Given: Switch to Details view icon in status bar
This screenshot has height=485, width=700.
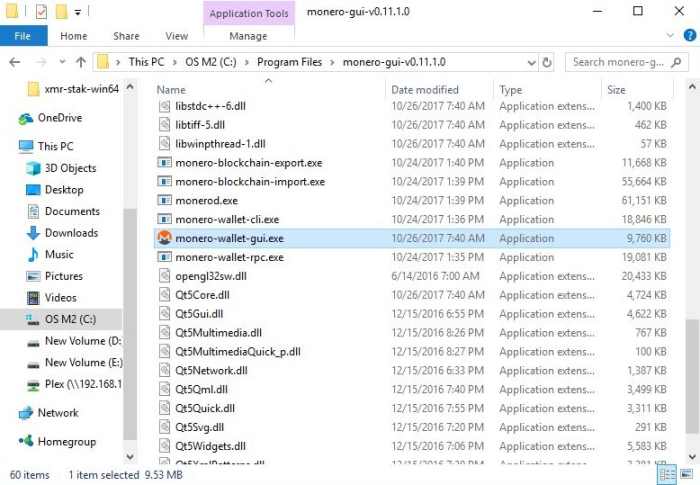Looking at the screenshot, I should click(667, 475).
